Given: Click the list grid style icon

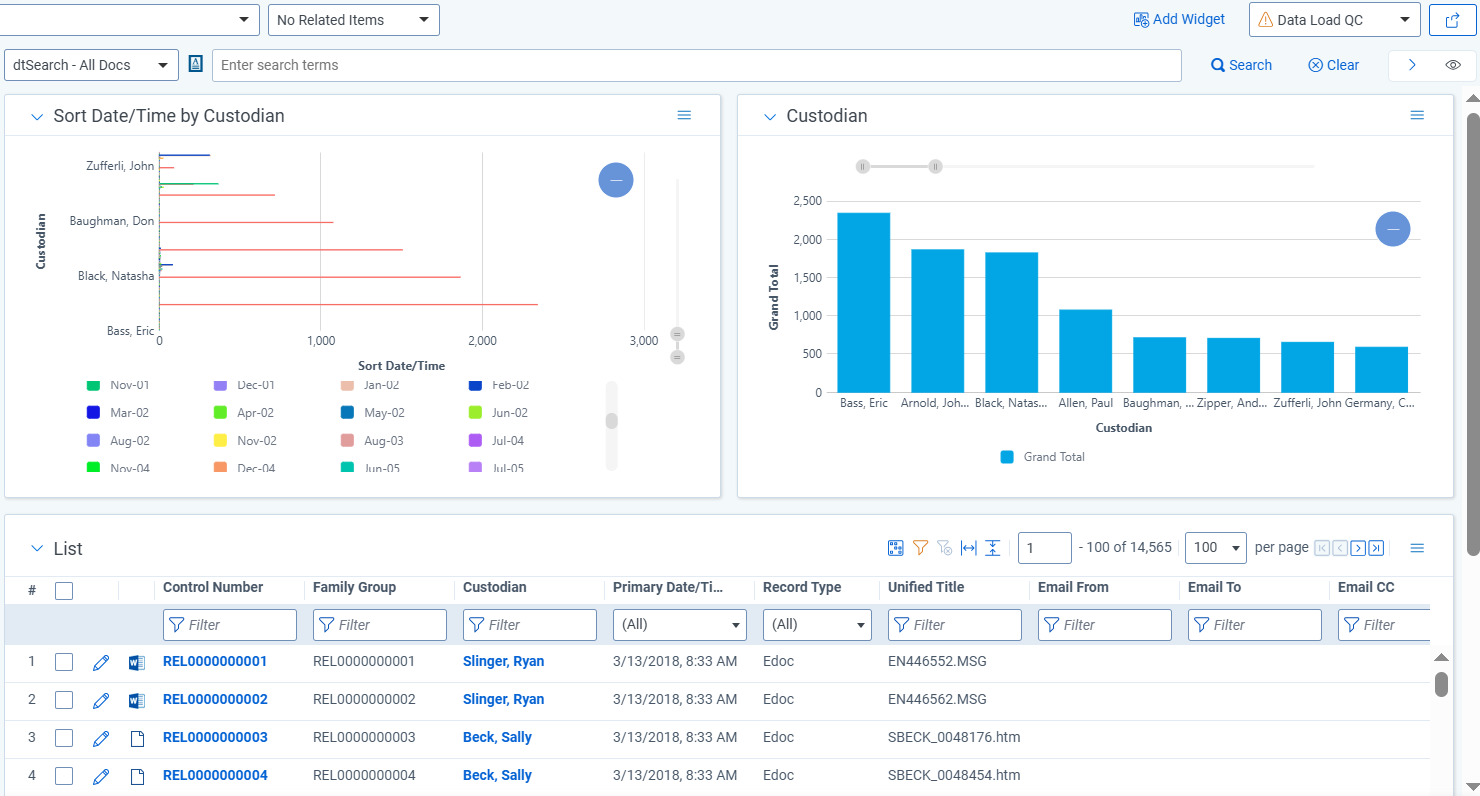Looking at the screenshot, I should (896, 548).
